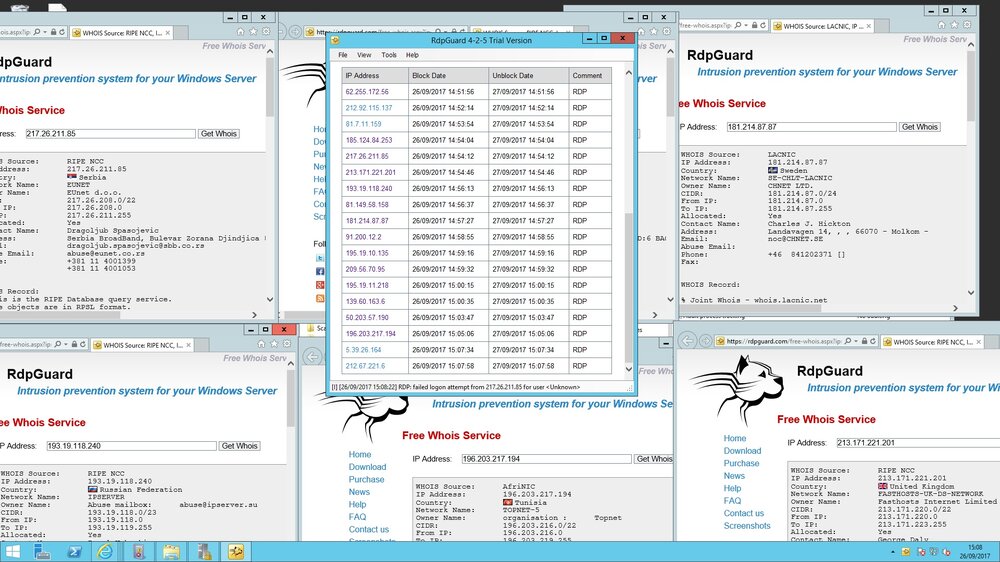The image size is (1000, 562).
Task: Open File Explorer from the taskbar
Action: [171, 552]
